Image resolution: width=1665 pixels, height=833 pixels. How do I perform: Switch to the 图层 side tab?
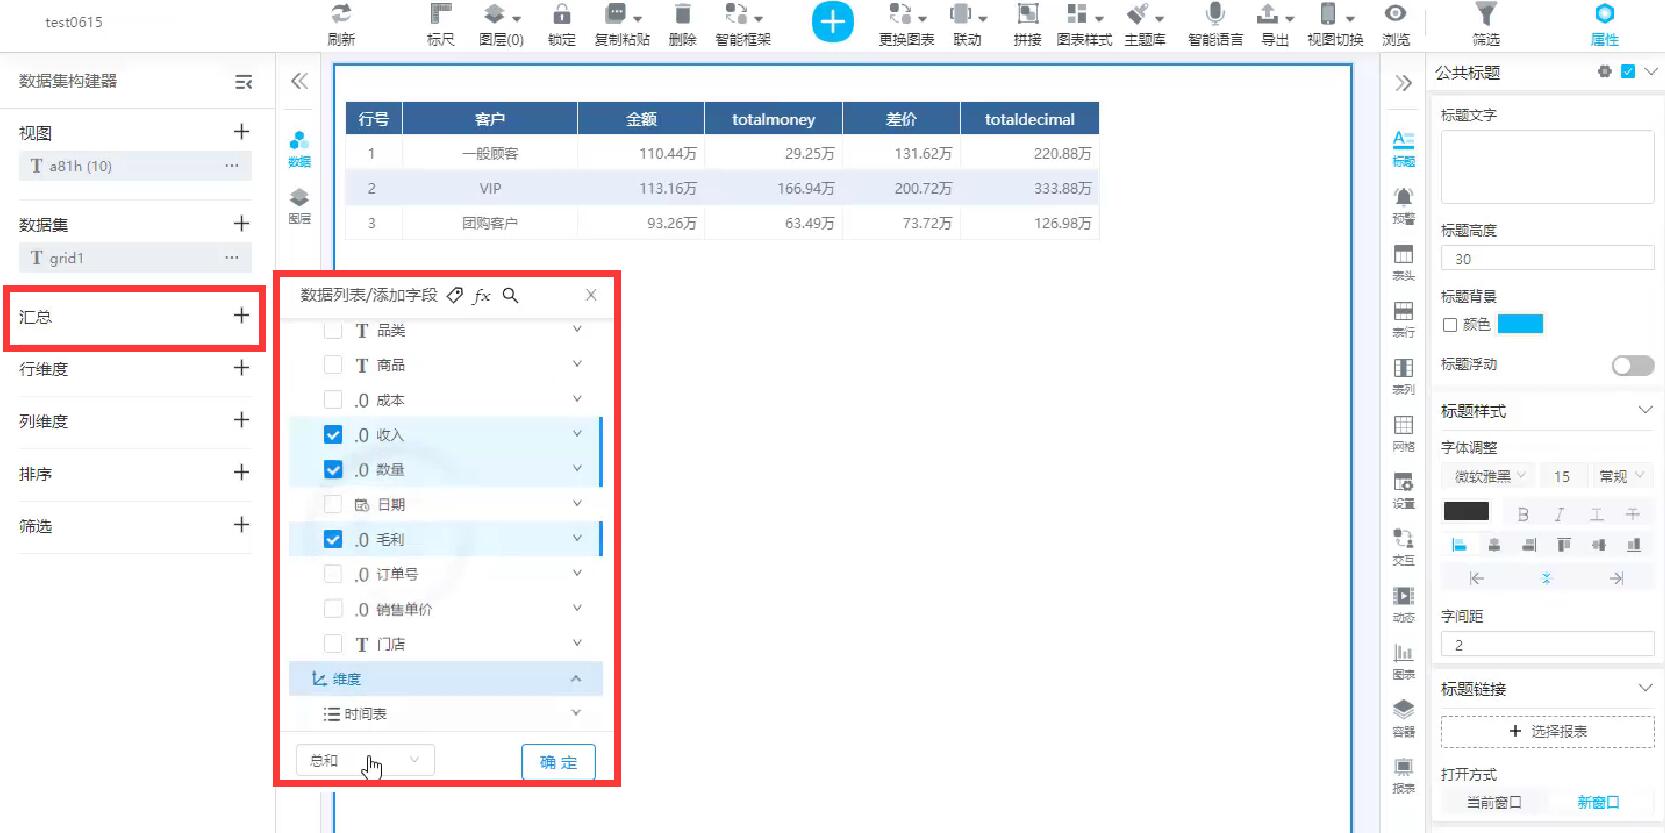coord(299,205)
